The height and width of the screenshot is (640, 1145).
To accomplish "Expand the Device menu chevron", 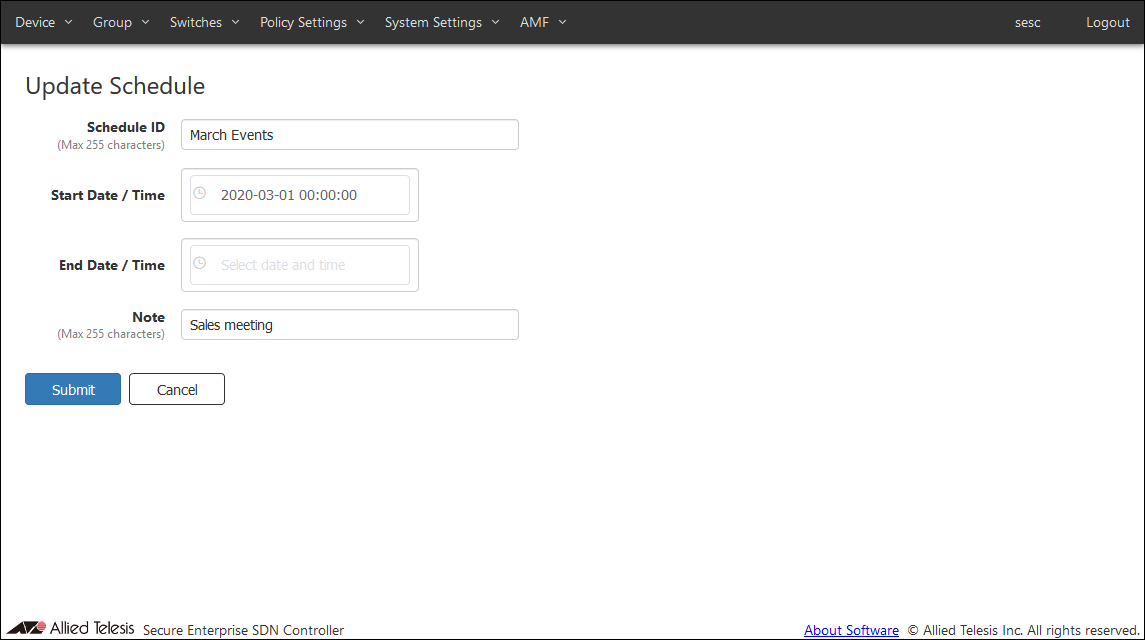I will coord(68,22).
